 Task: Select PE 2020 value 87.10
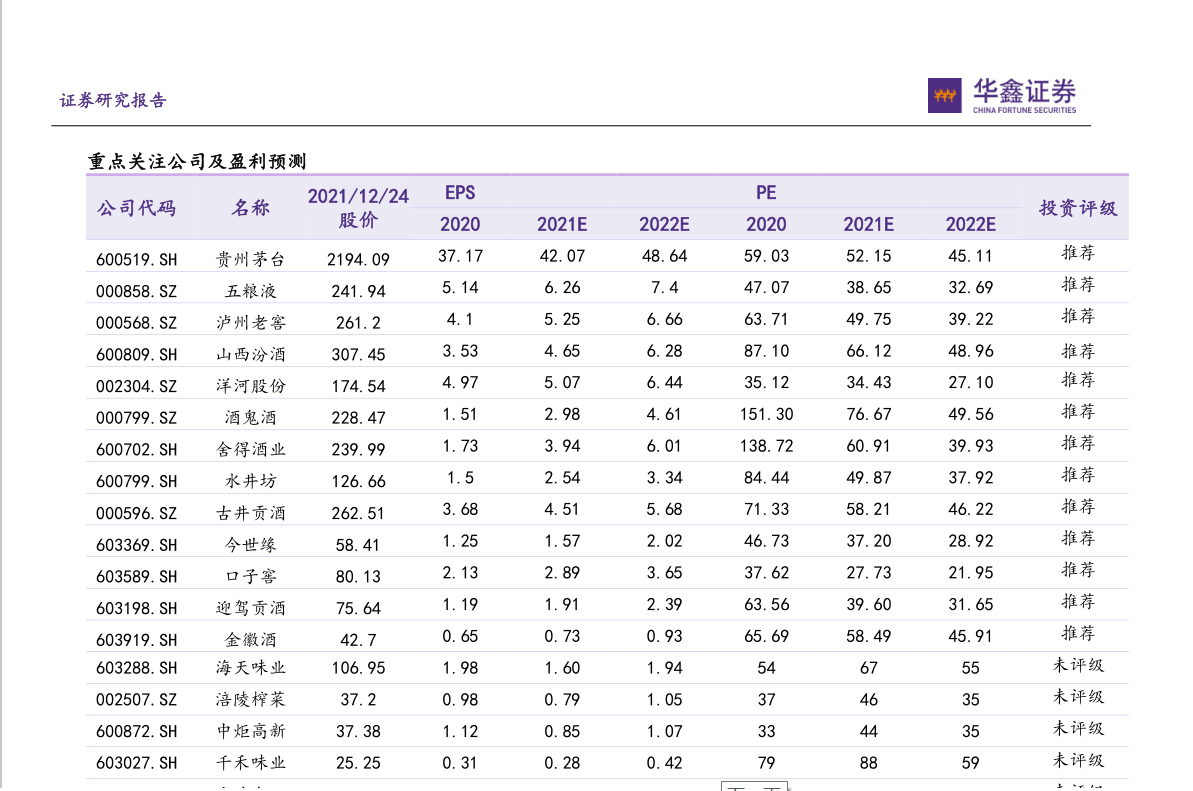[766, 351]
